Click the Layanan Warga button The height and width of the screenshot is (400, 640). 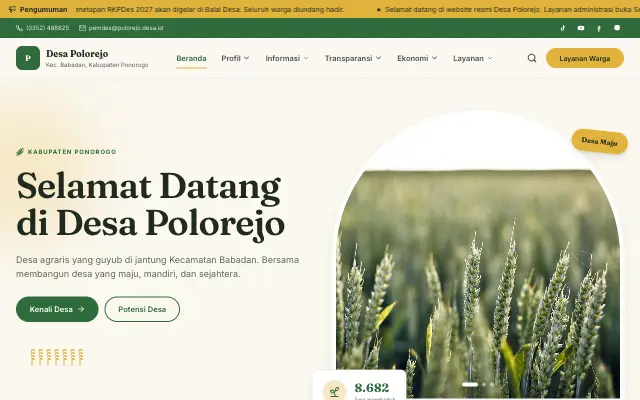(585, 58)
